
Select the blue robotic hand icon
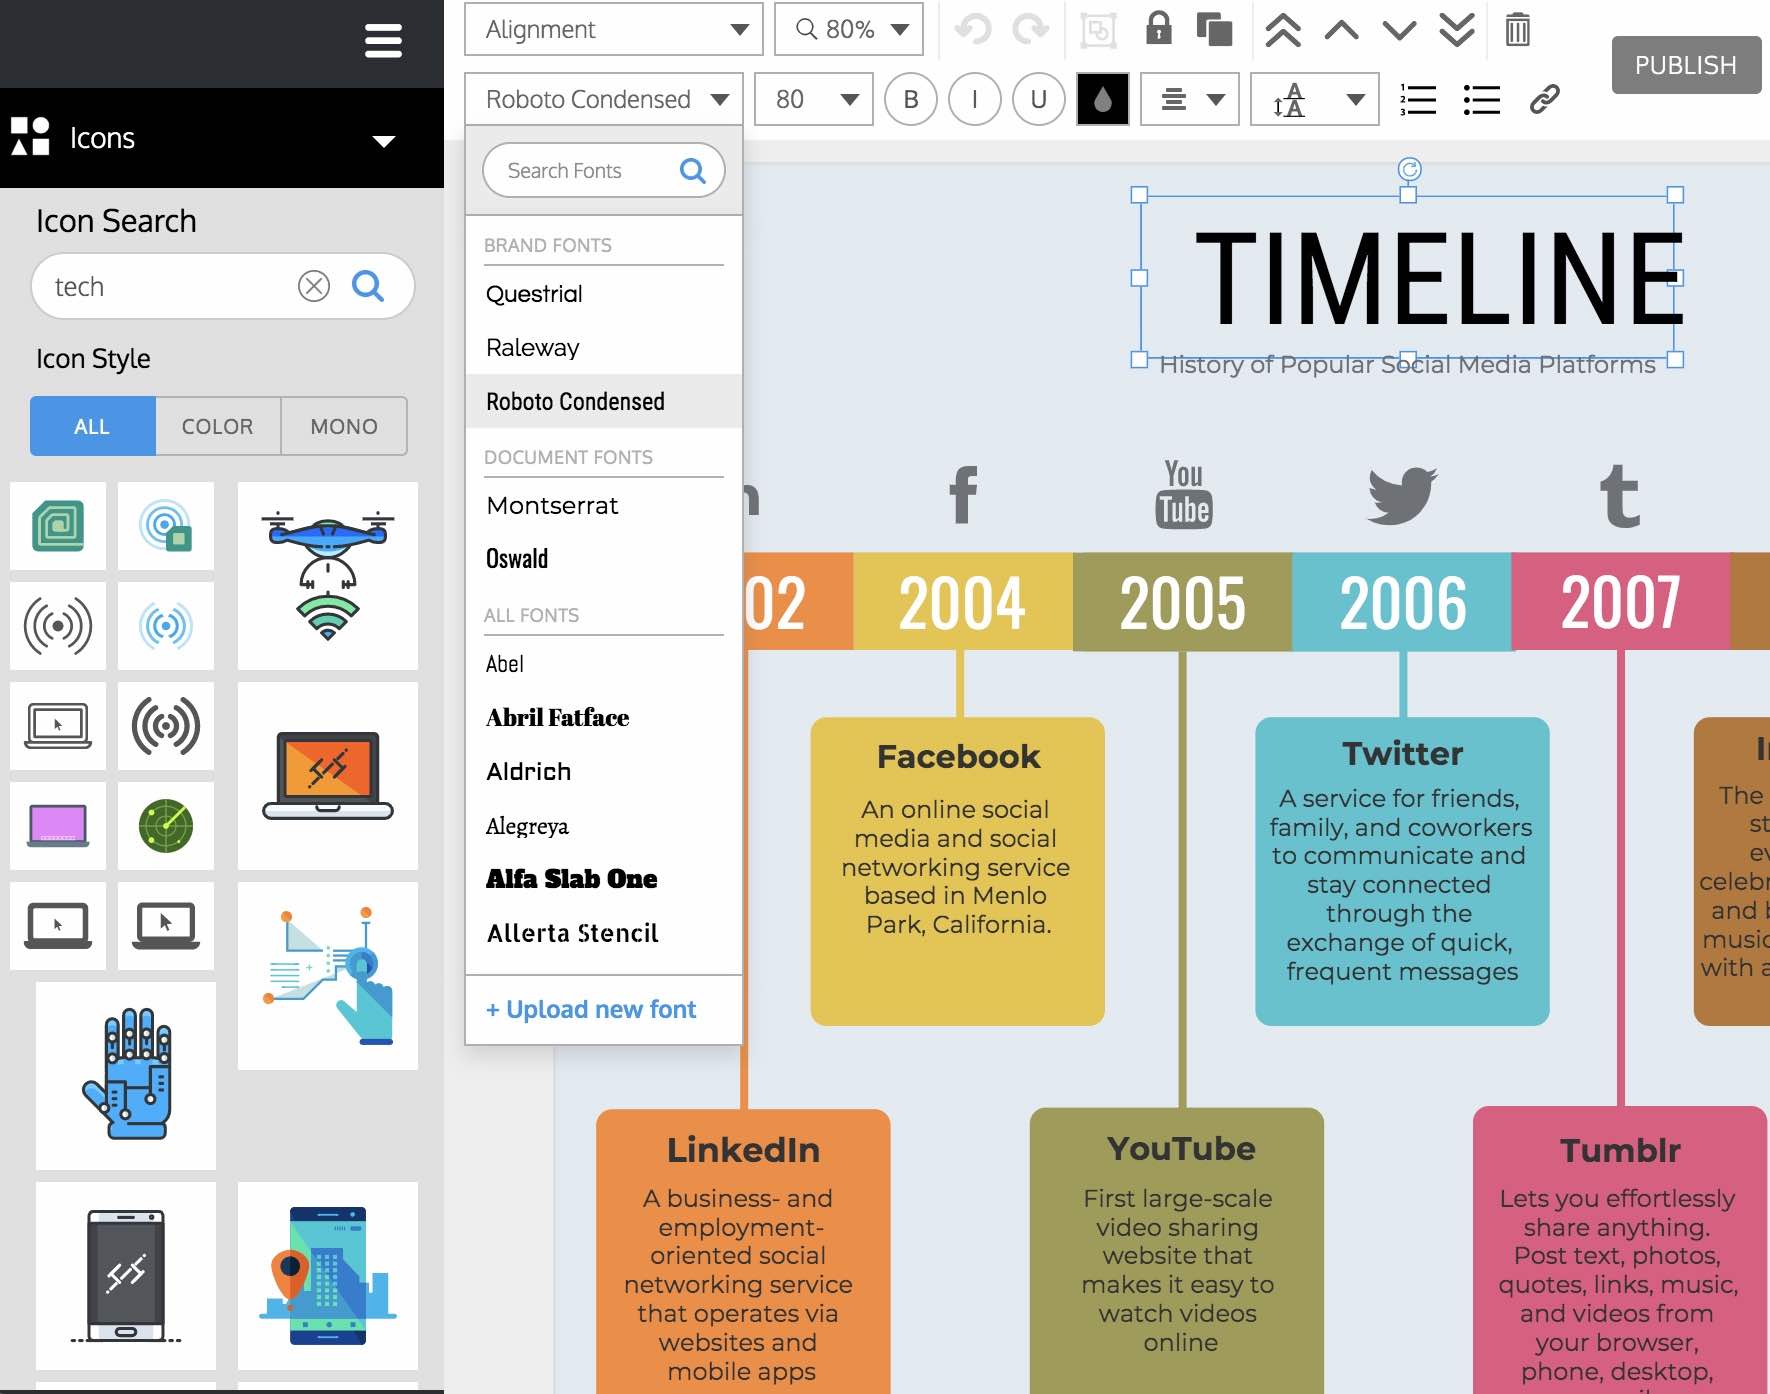coord(126,1076)
